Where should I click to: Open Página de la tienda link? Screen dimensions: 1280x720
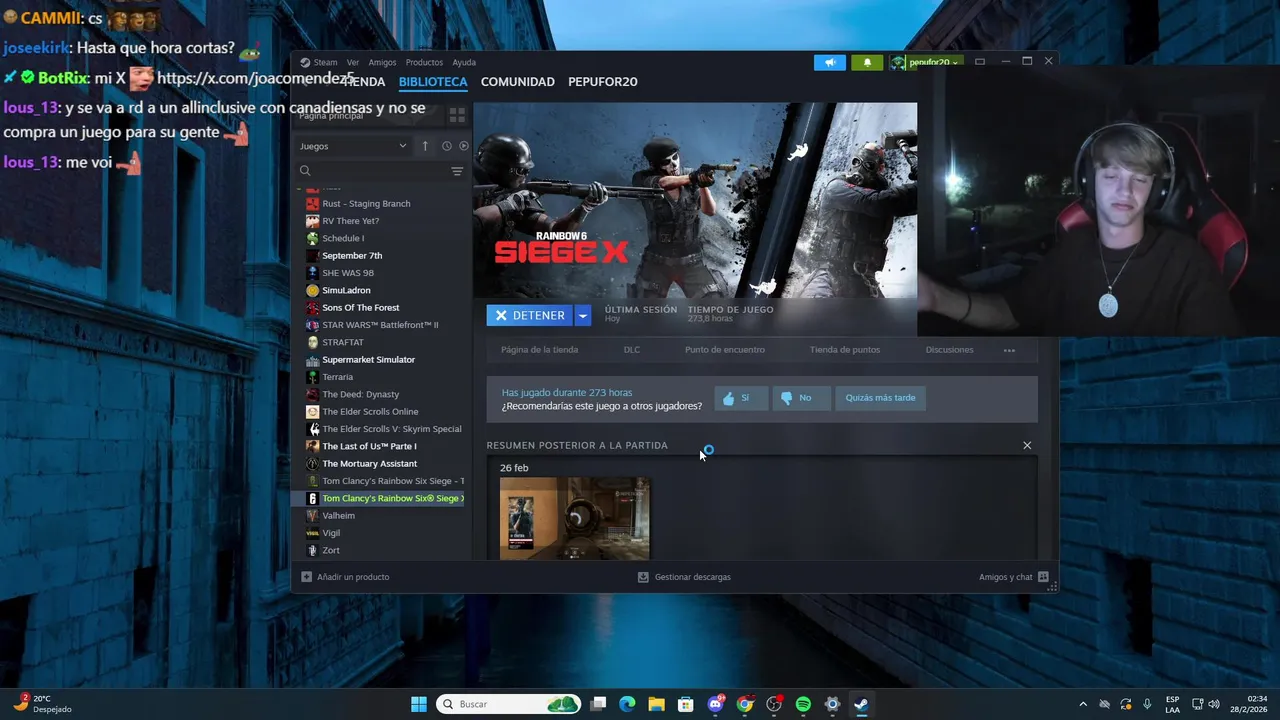[x=540, y=350]
